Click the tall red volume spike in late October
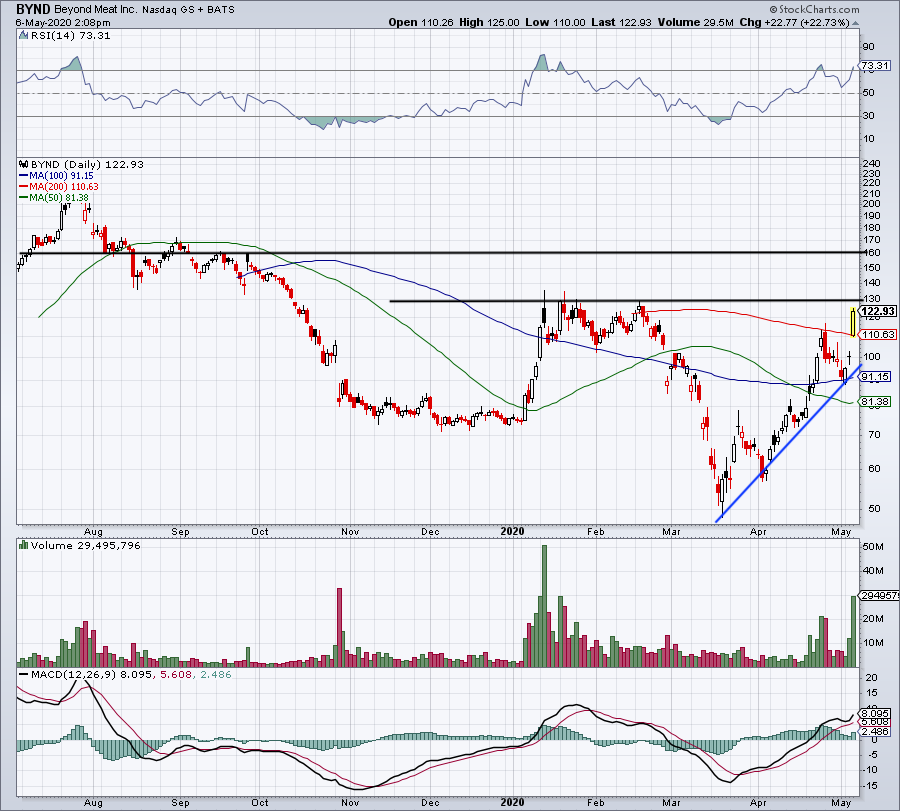This screenshot has width=900, height=811. pos(339,627)
